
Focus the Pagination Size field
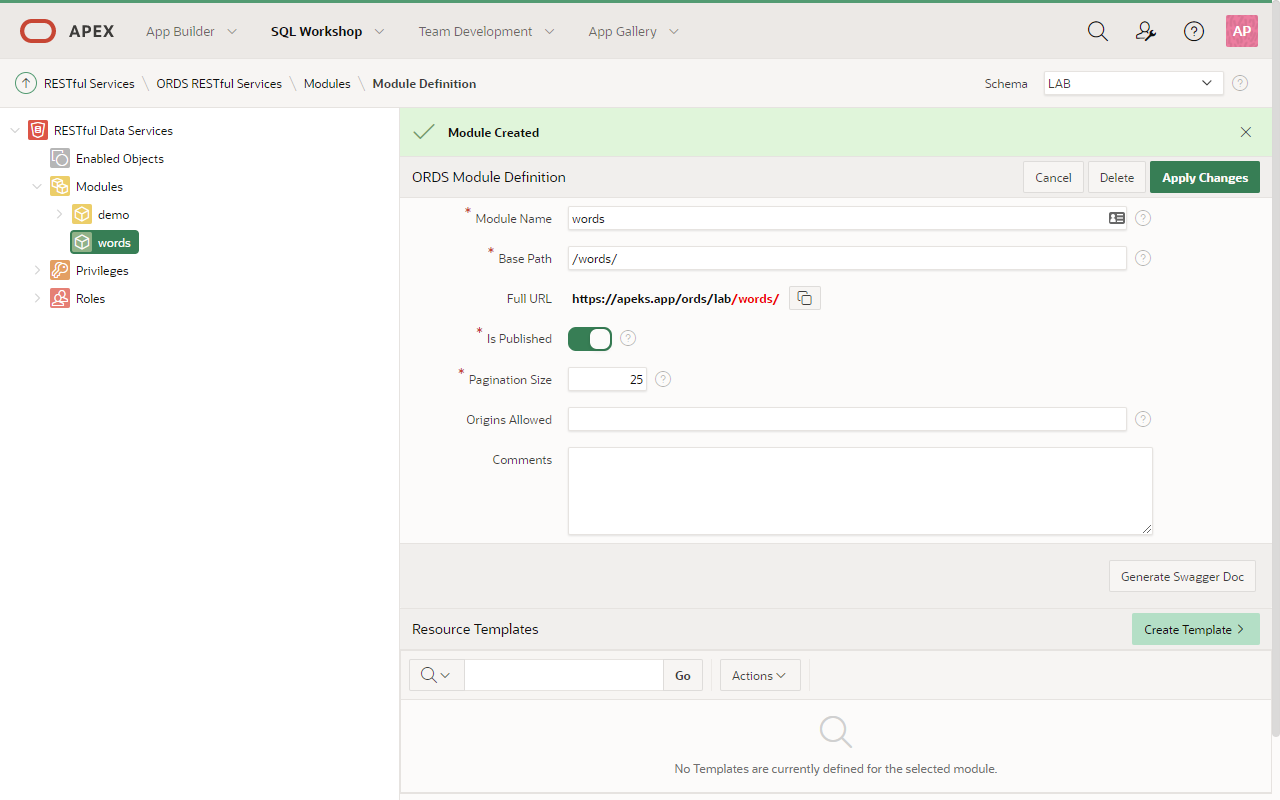click(607, 379)
